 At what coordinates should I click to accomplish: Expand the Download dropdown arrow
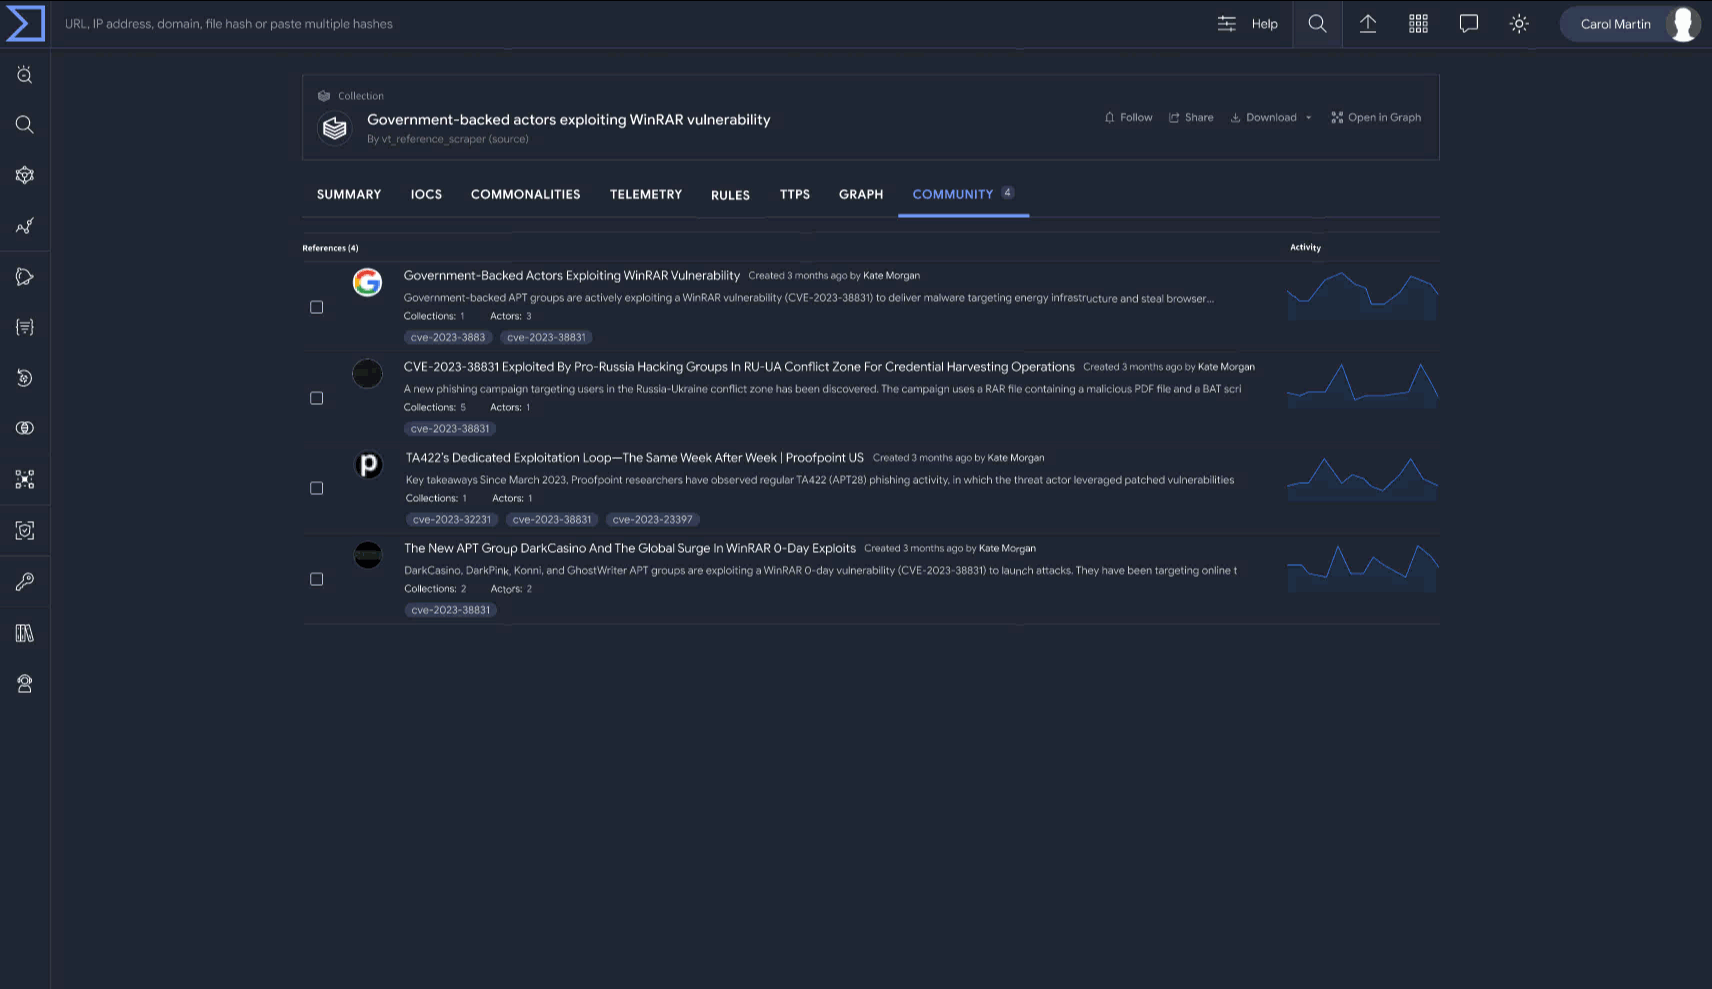(1308, 118)
